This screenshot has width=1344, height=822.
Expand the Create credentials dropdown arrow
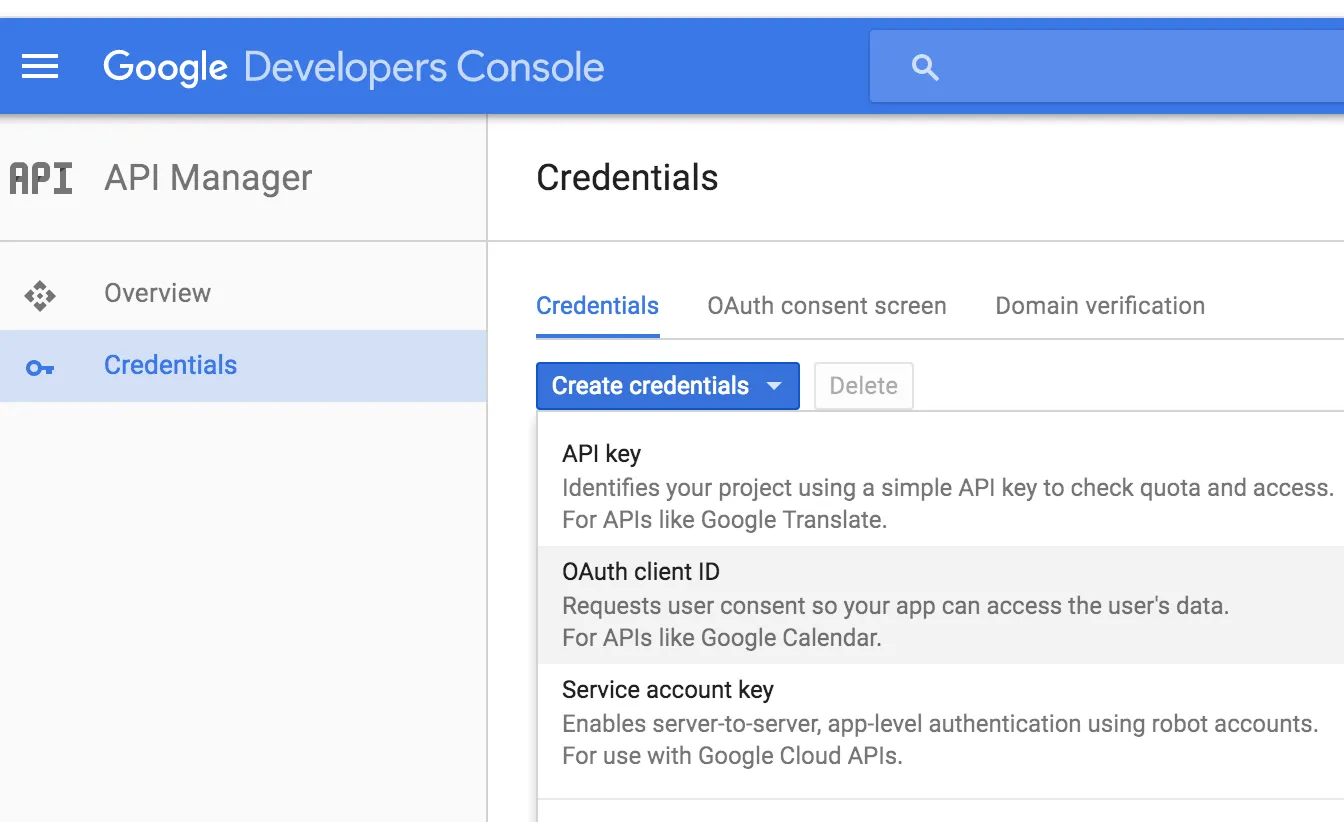[773, 386]
